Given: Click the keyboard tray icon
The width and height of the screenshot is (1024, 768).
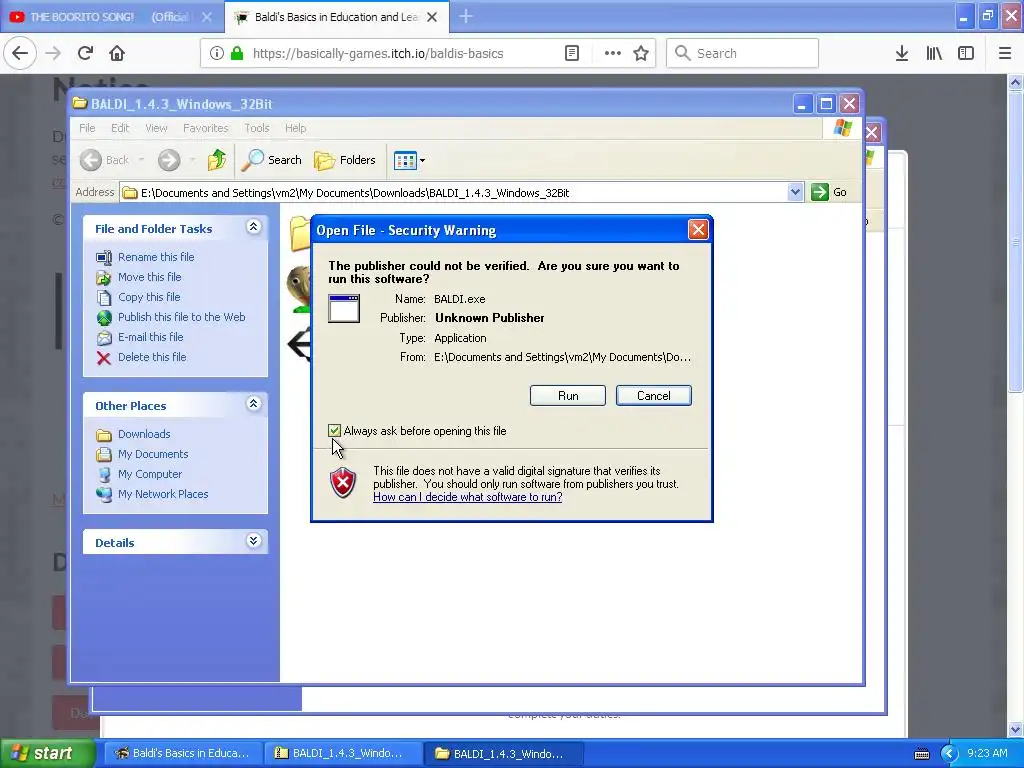Looking at the screenshot, I should tap(921, 754).
